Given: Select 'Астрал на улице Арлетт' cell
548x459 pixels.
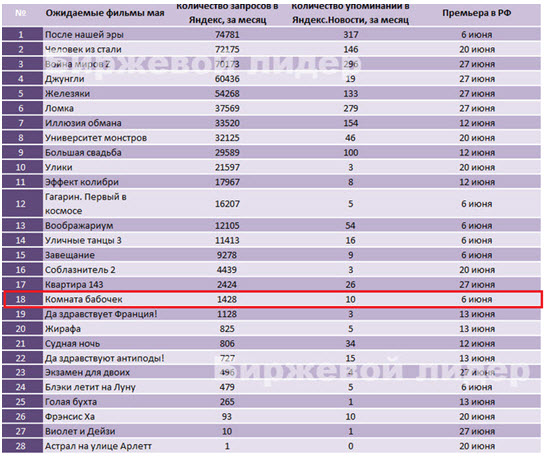Looking at the screenshot, I should click(98, 446).
